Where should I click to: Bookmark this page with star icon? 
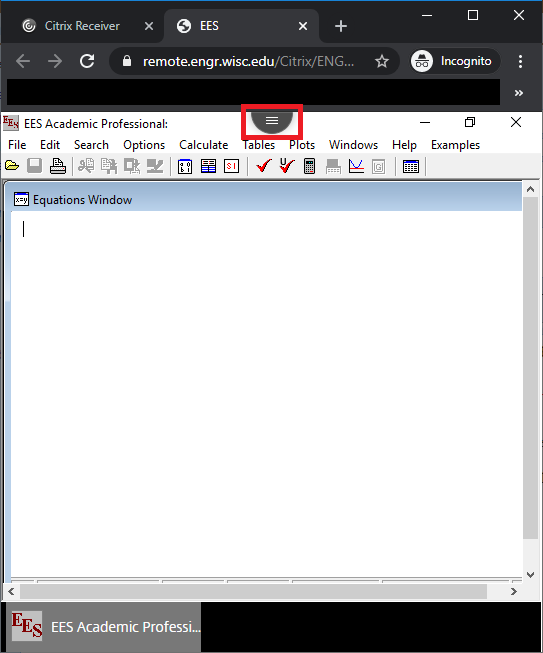(x=382, y=62)
